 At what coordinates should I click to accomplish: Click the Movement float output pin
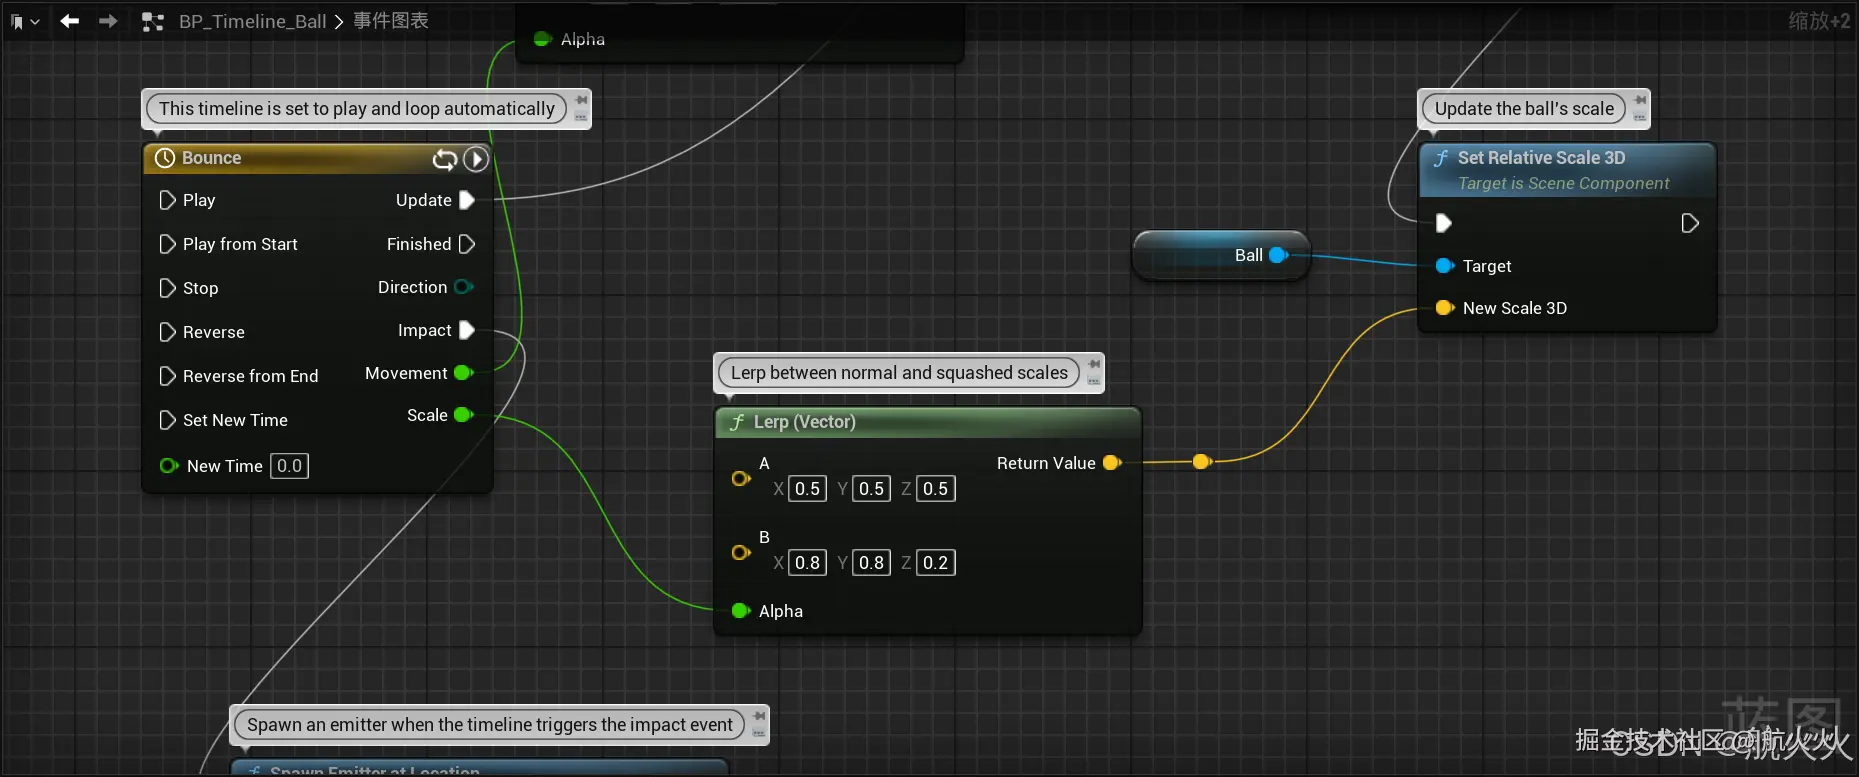click(x=464, y=373)
